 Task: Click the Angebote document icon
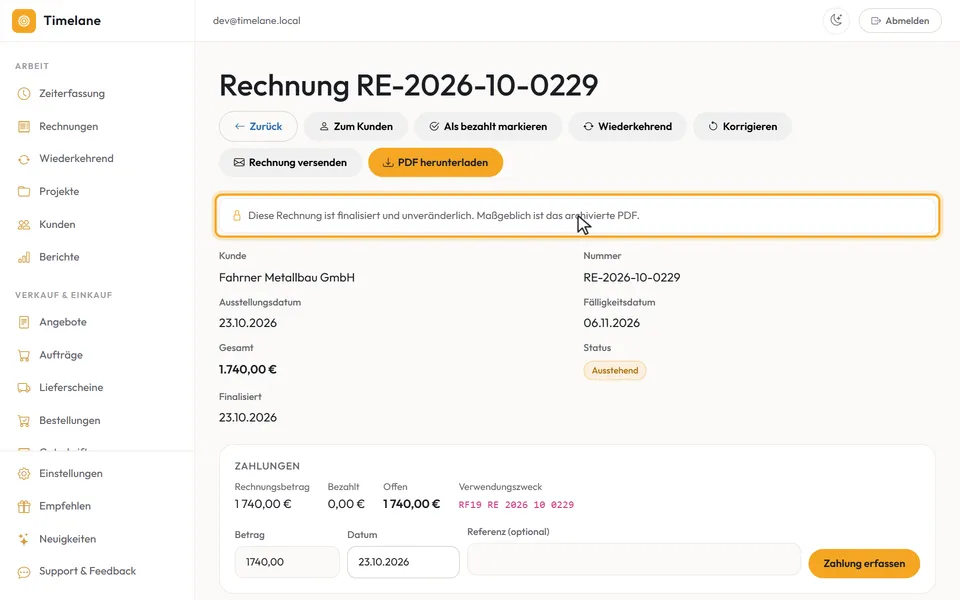24,322
